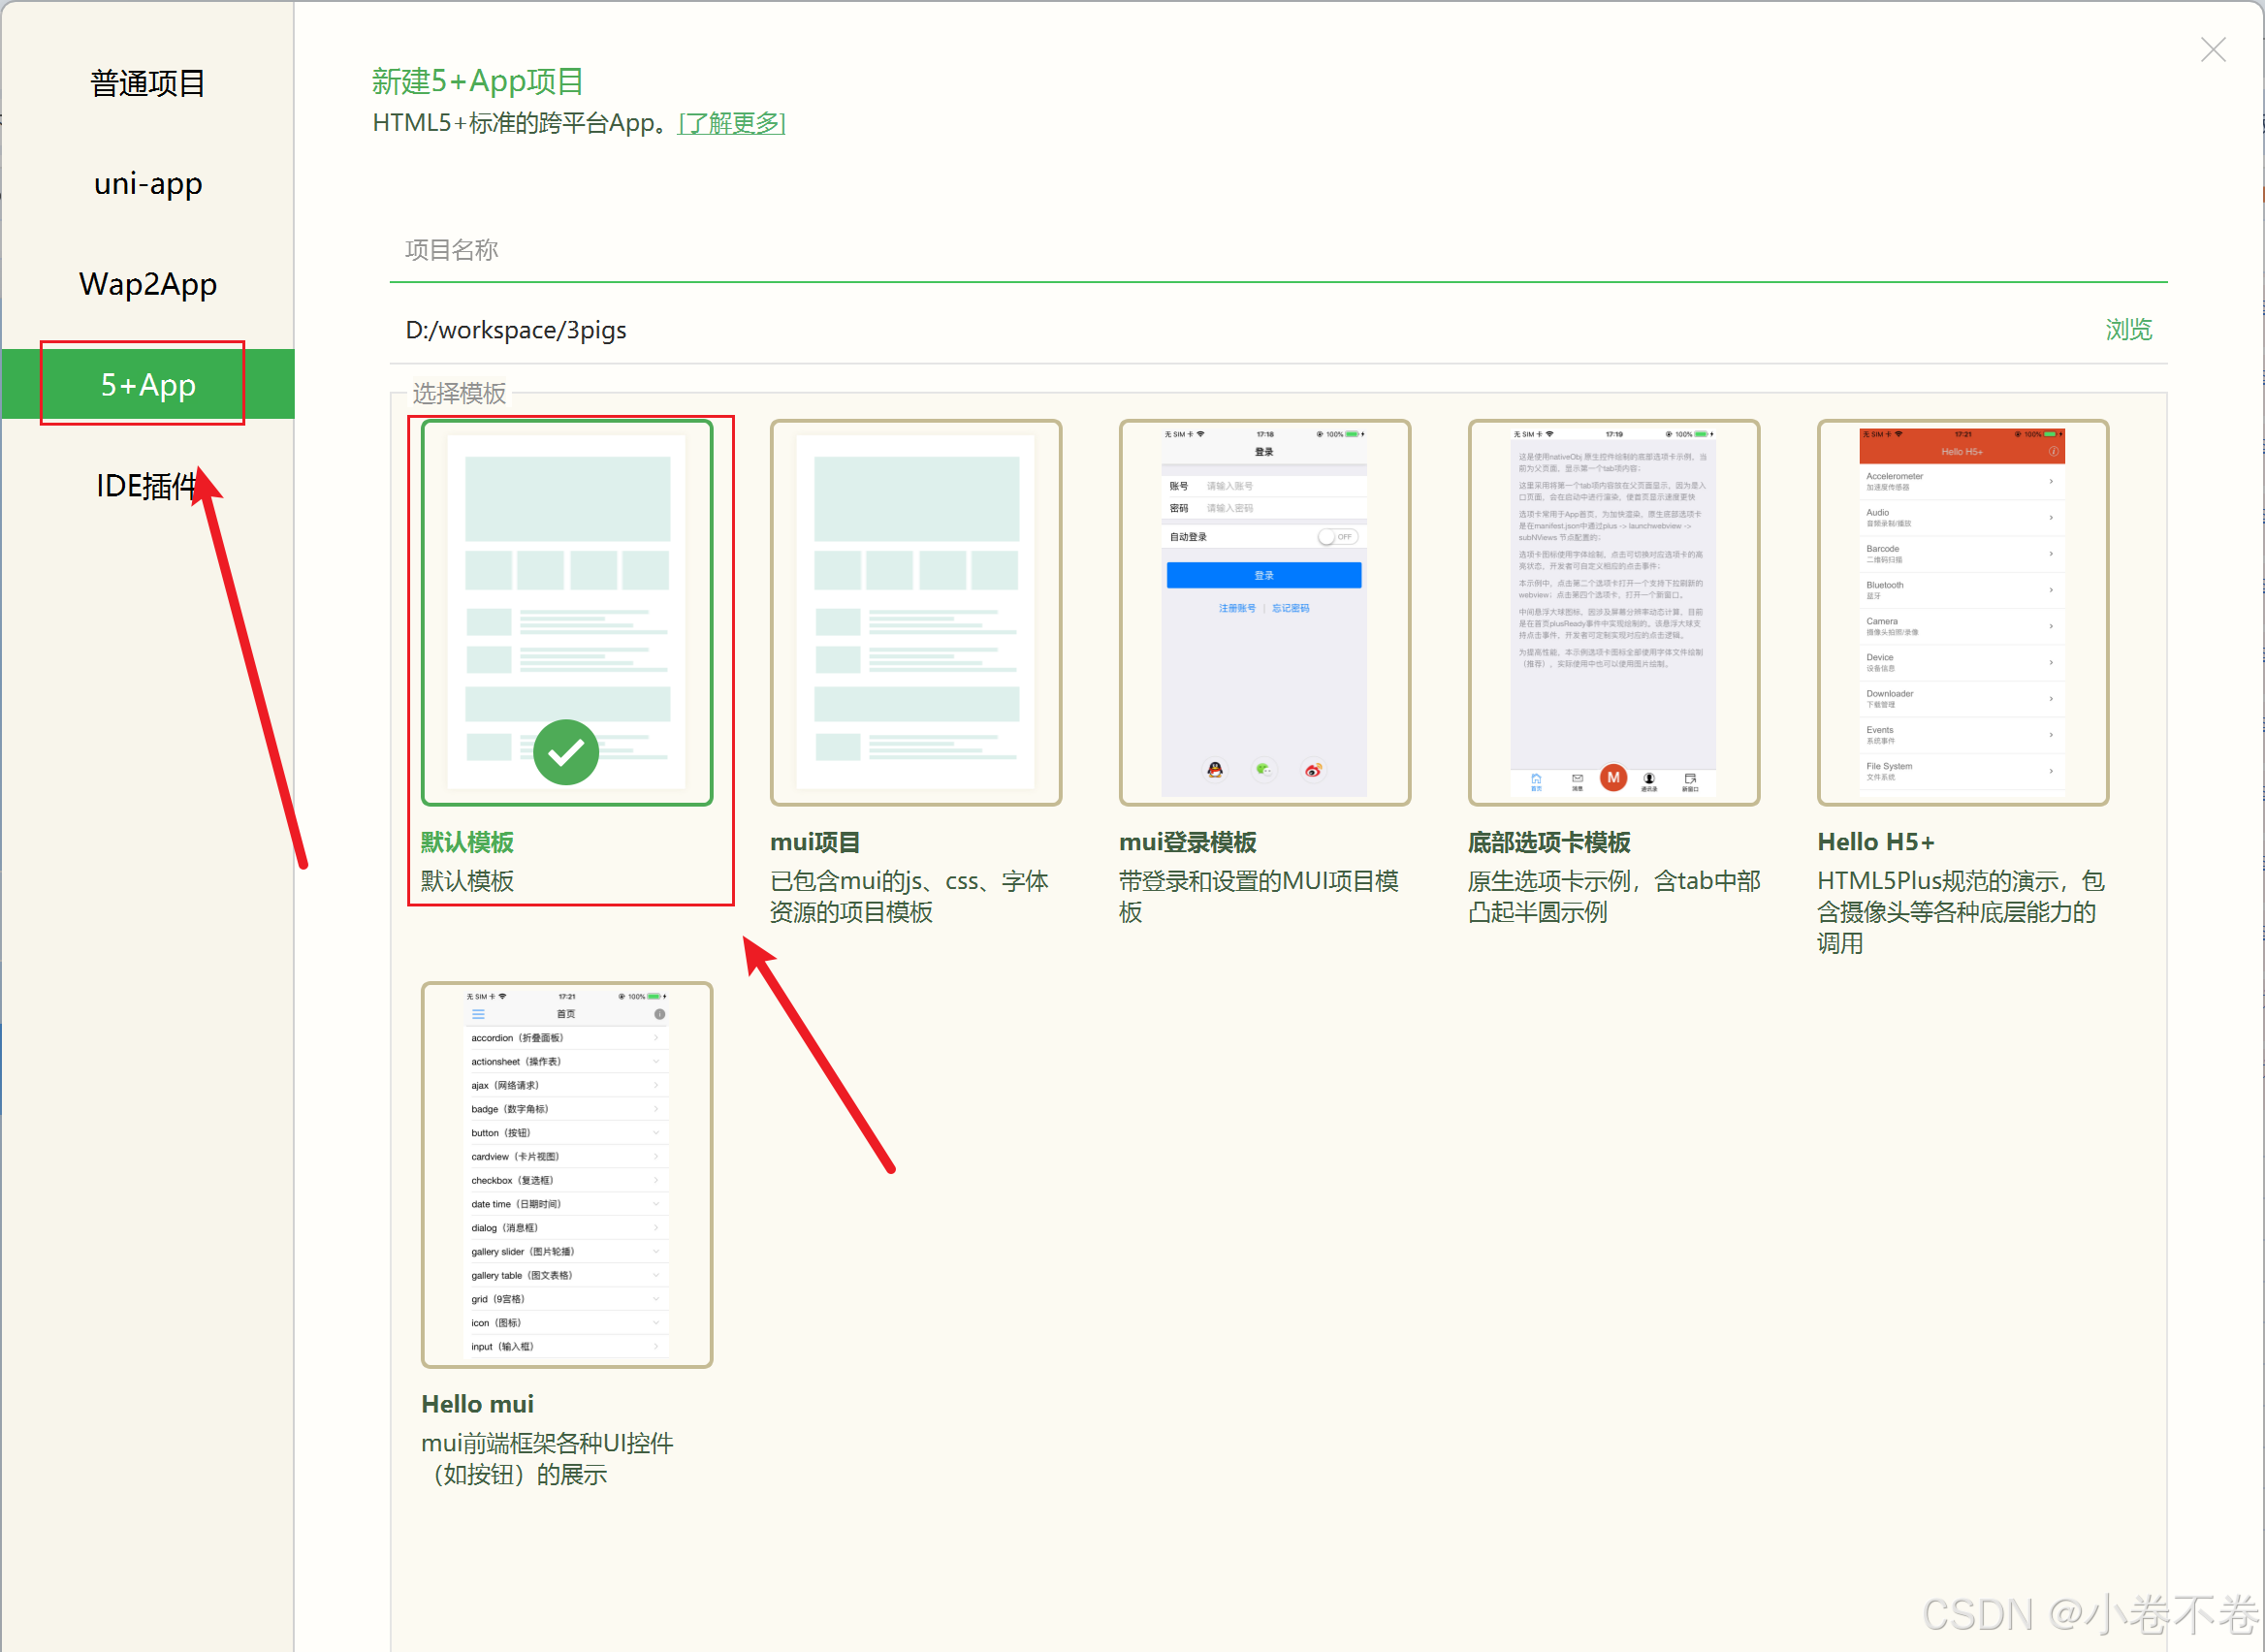This screenshot has height=1652, width=2265.
Task: Click the Hello mui template title
Action: pos(477,1404)
